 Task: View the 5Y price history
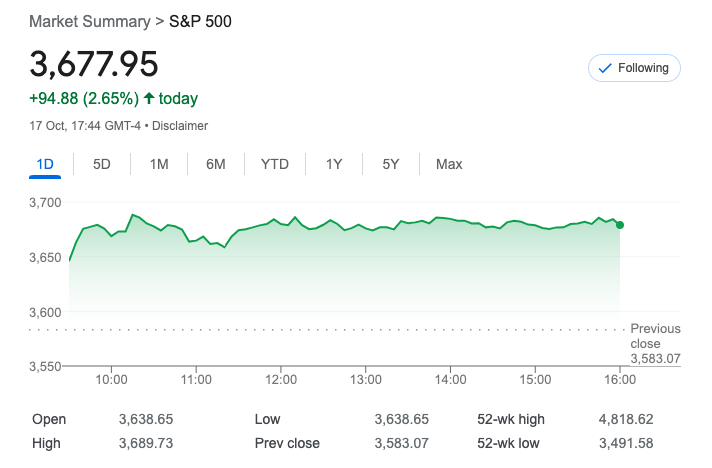pos(391,164)
